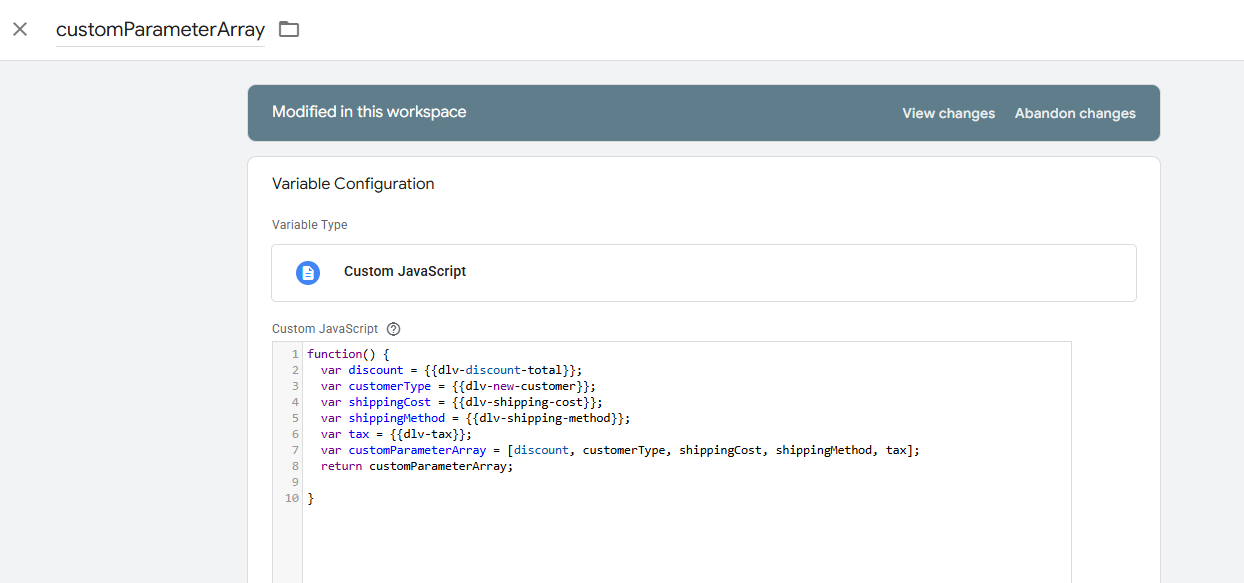
Task: Click 'return customParameterArray;' line
Action: pos(417,466)
